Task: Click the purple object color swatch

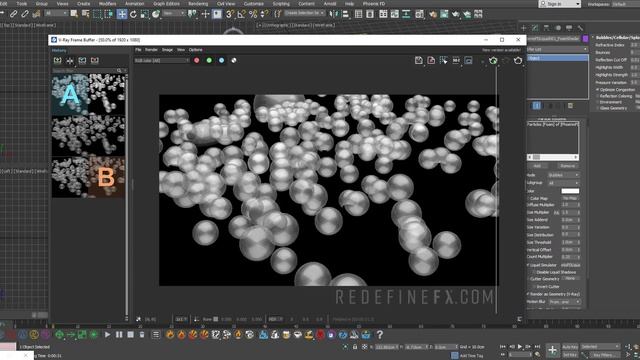Action: coord(585,38)
